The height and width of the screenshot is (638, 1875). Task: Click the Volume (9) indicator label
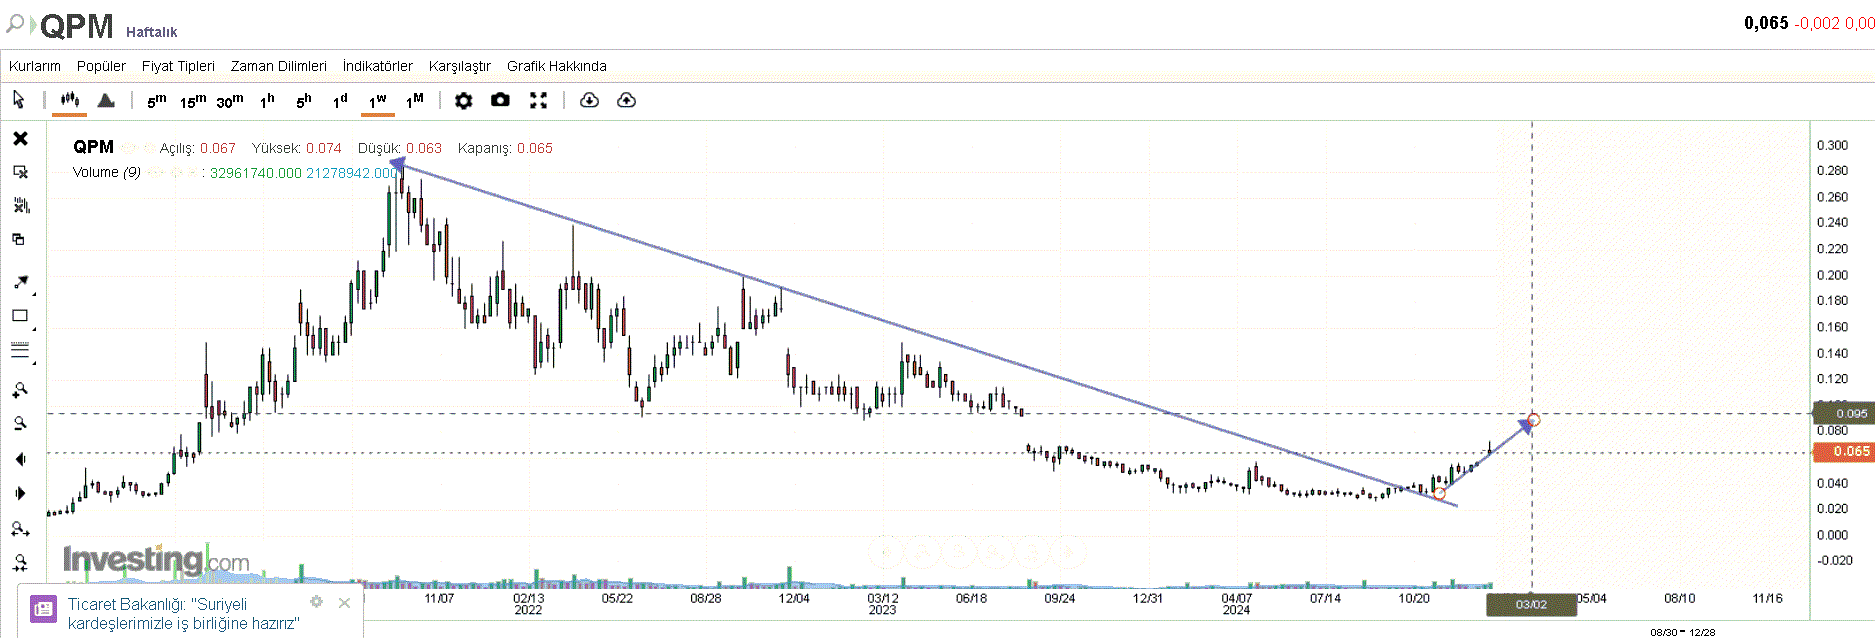pyautogui.click(x=107, y=172)
